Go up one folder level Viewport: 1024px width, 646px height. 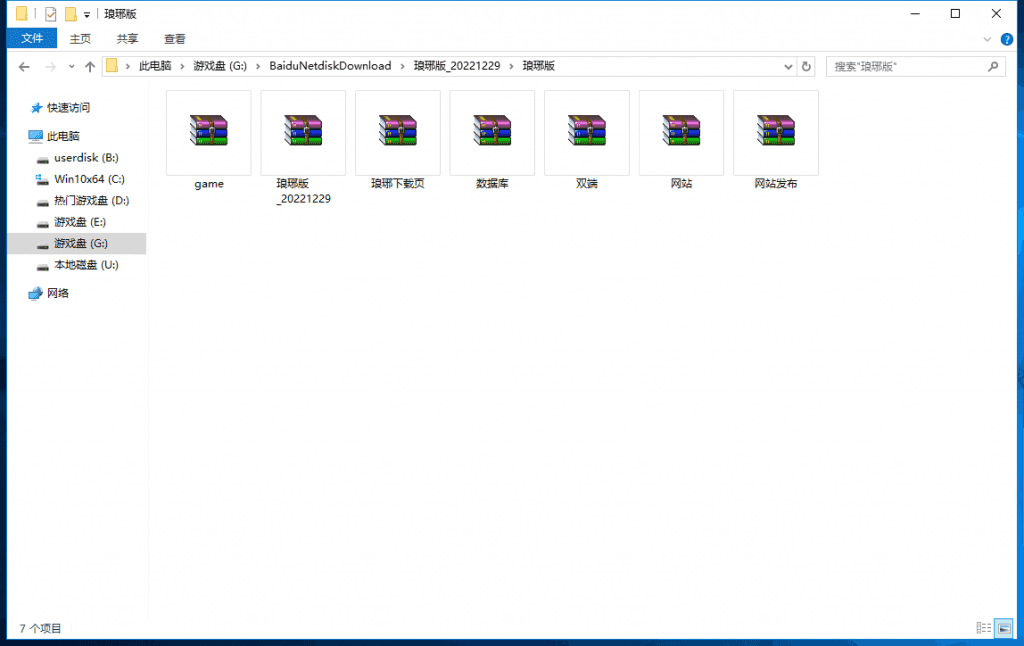pyautogui.click(x=90, y=67)
